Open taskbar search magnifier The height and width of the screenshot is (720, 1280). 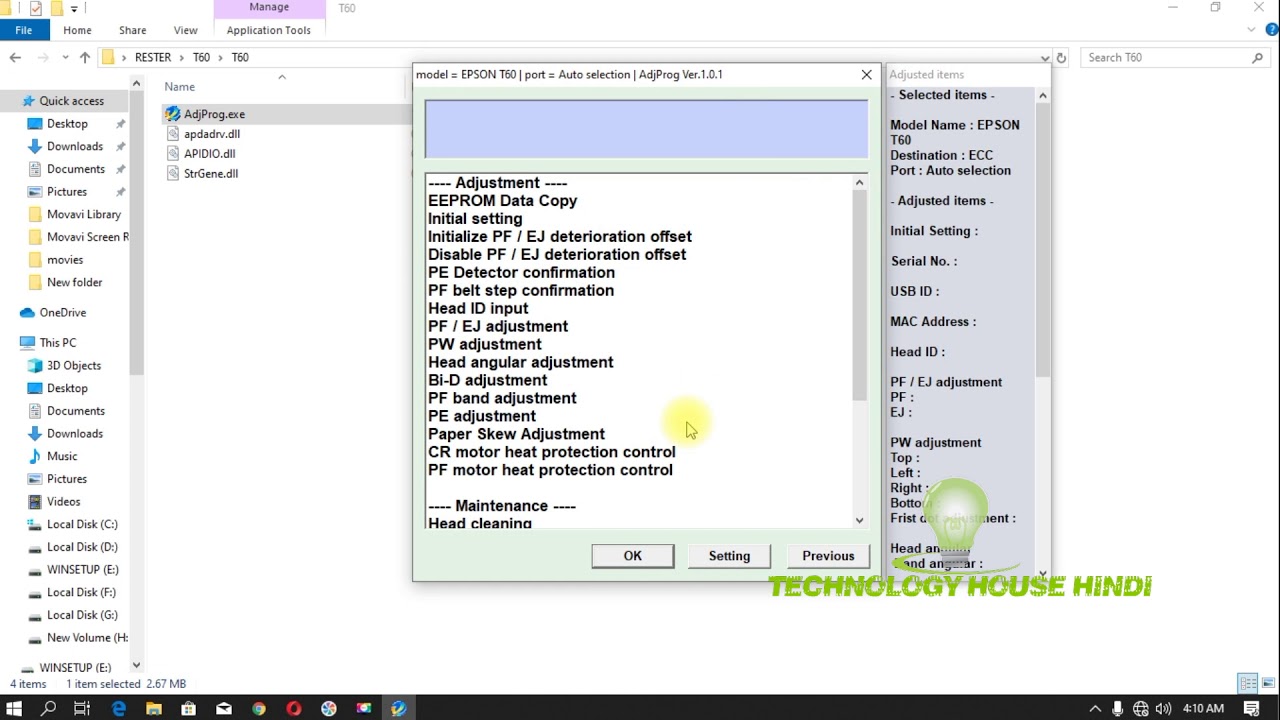tap(48, 708)
